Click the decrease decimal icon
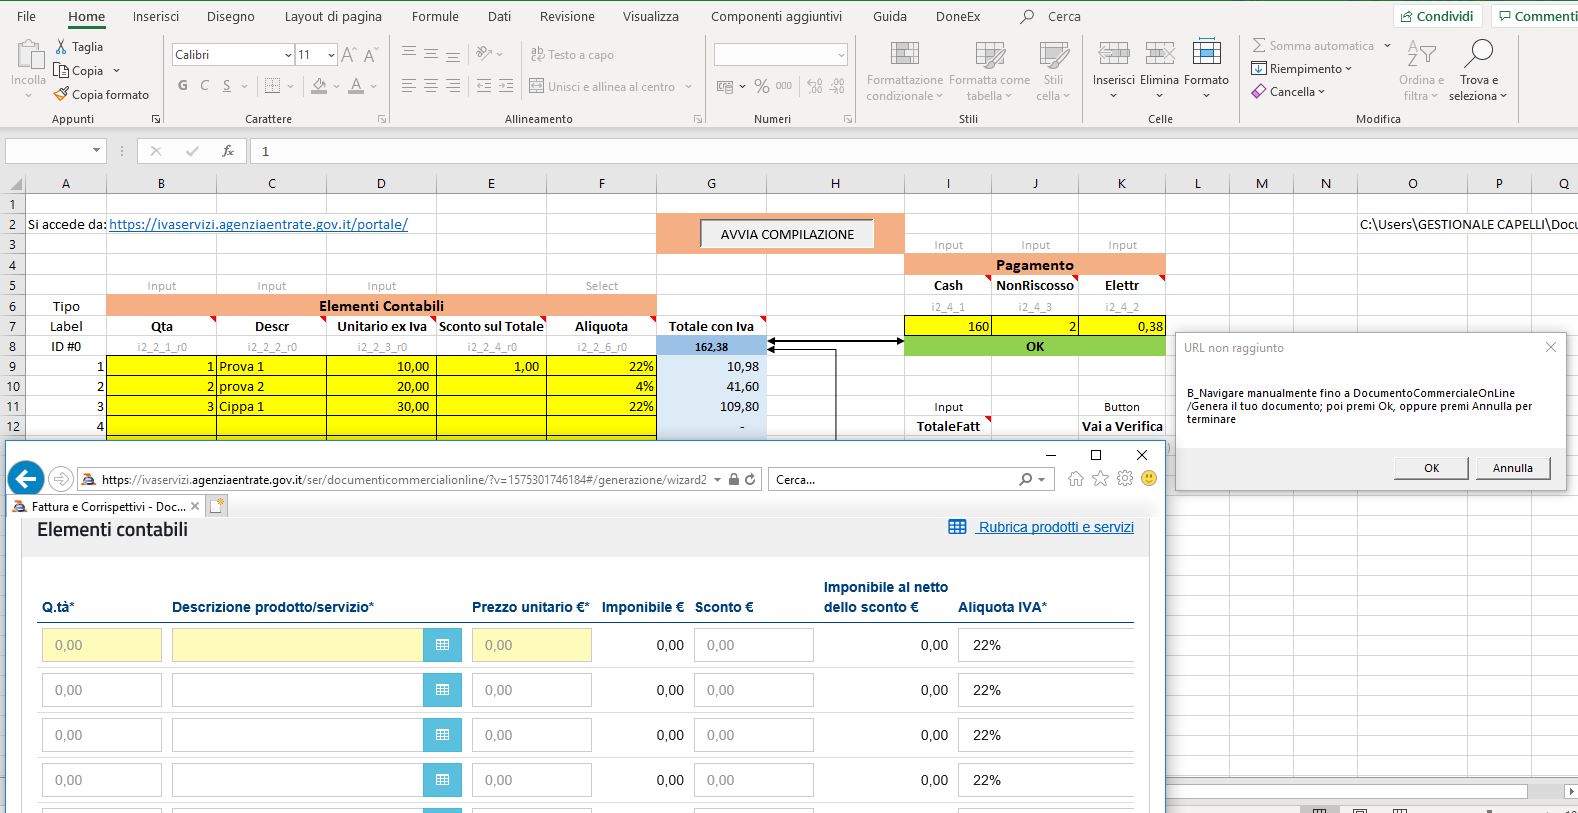 (x=838, y=86)
